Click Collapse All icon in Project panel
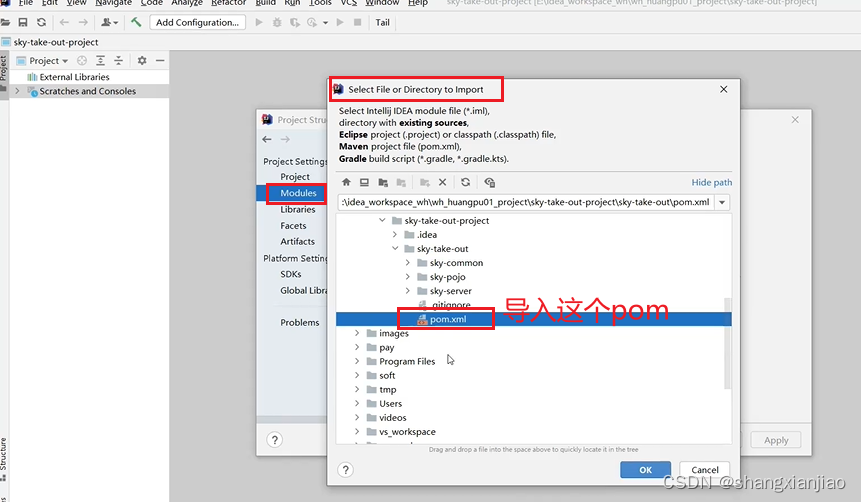861x502 pixels. (119, 60)
